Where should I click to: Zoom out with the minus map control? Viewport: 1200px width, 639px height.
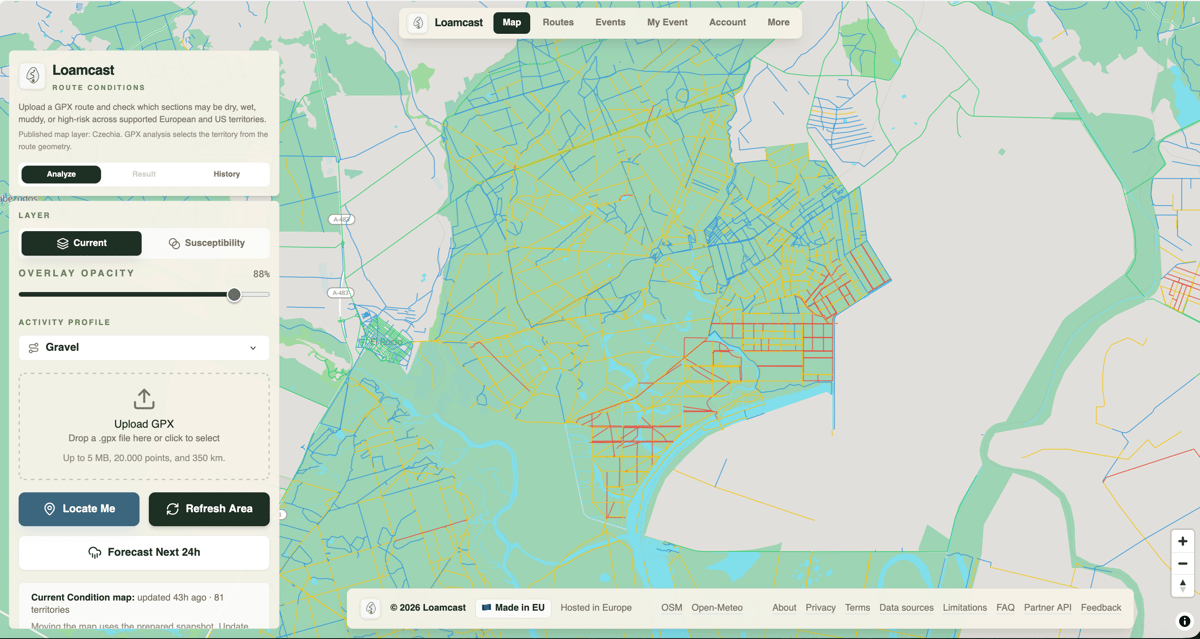[1182, 564]
